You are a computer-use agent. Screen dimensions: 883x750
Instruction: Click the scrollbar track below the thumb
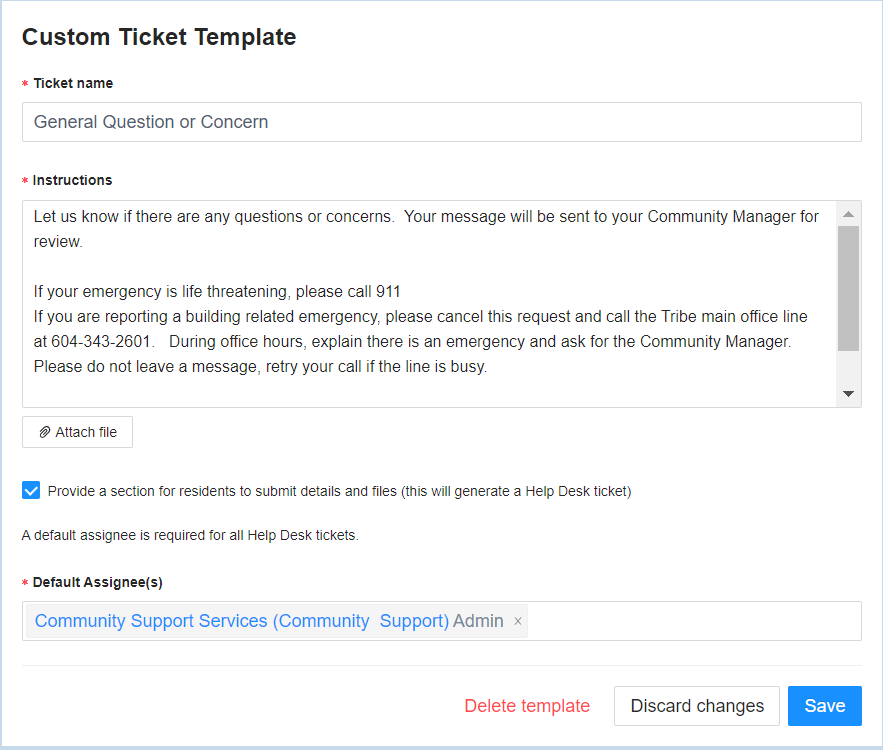[x=849, y=367]
